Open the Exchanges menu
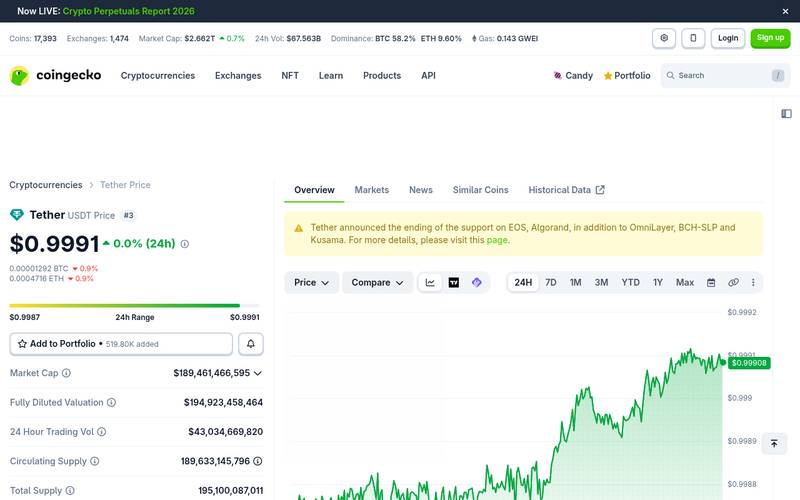Image resolution: width=800 pixels, height=500 pixels. [238, 76]
